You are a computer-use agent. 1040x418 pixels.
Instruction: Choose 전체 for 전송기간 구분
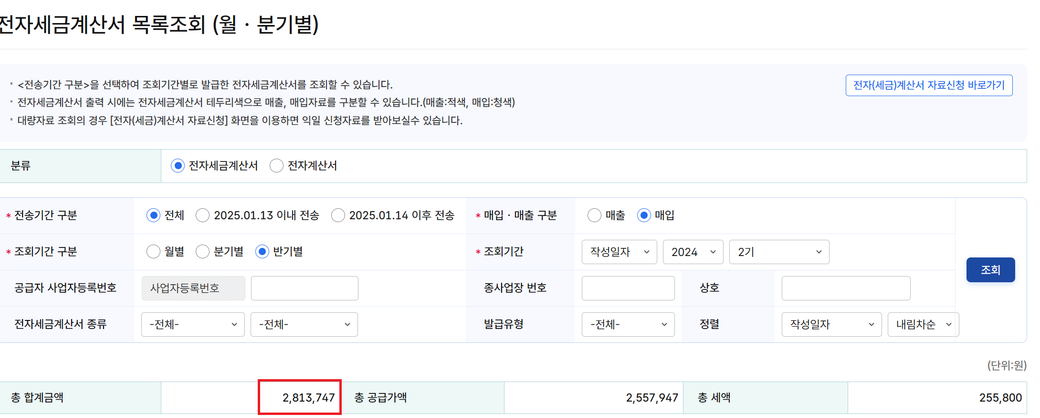pos(153,215)
